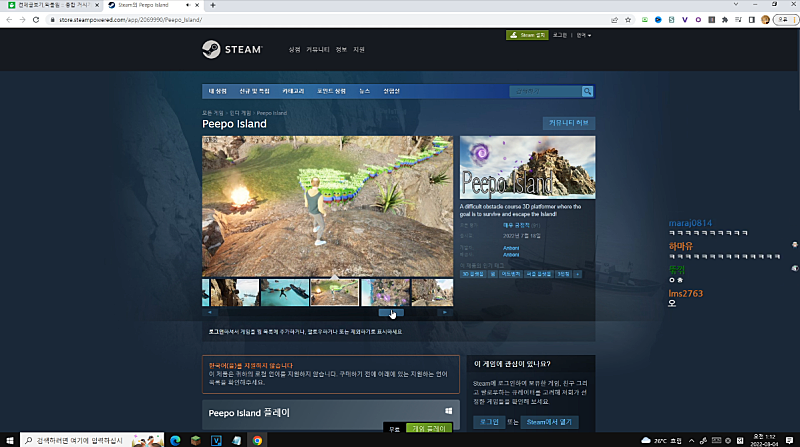Screen dimensions: 800x447
Task: Open the Community menu in Steam header
Action: pyautogui.click(x=318, y=49)
